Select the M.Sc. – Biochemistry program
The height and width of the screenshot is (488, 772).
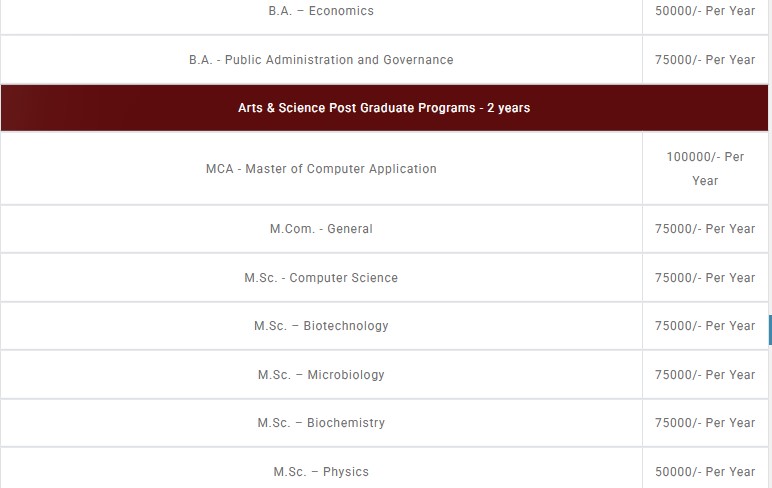pos(321,423)
